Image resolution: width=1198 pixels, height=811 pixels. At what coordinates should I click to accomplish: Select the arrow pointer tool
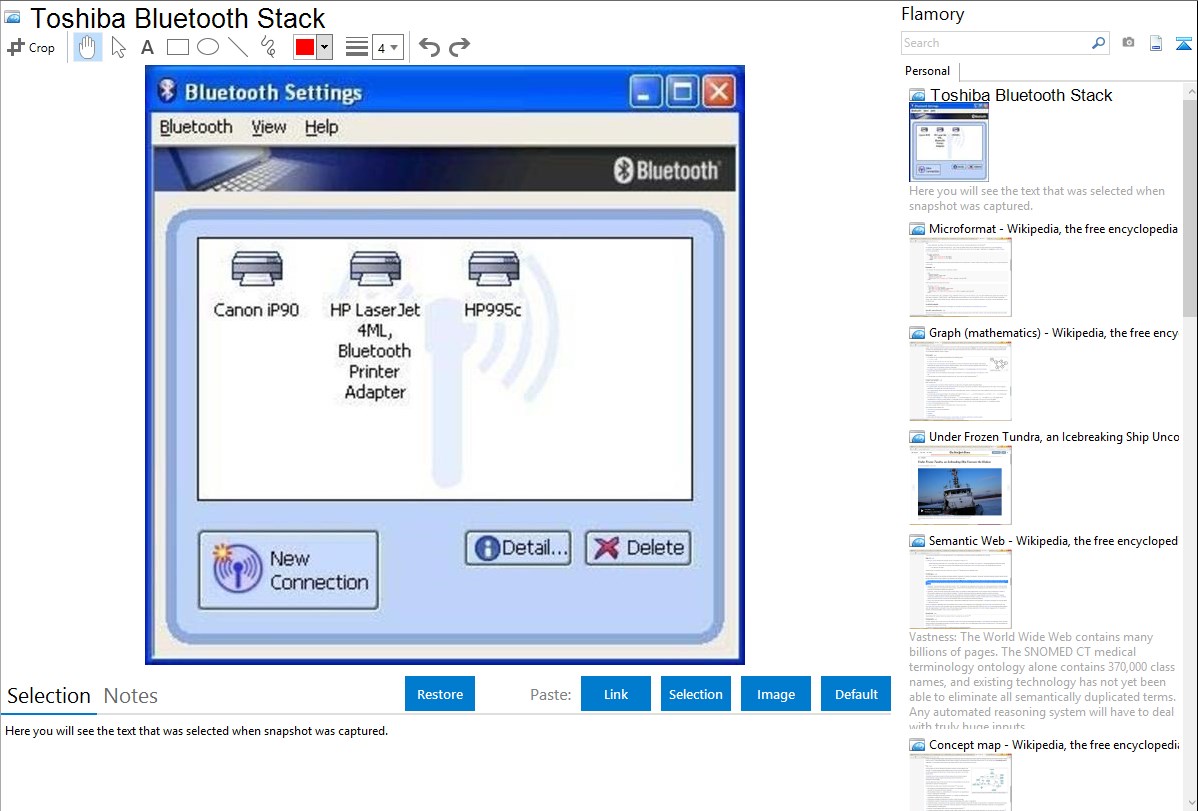[x=118, y=47]
